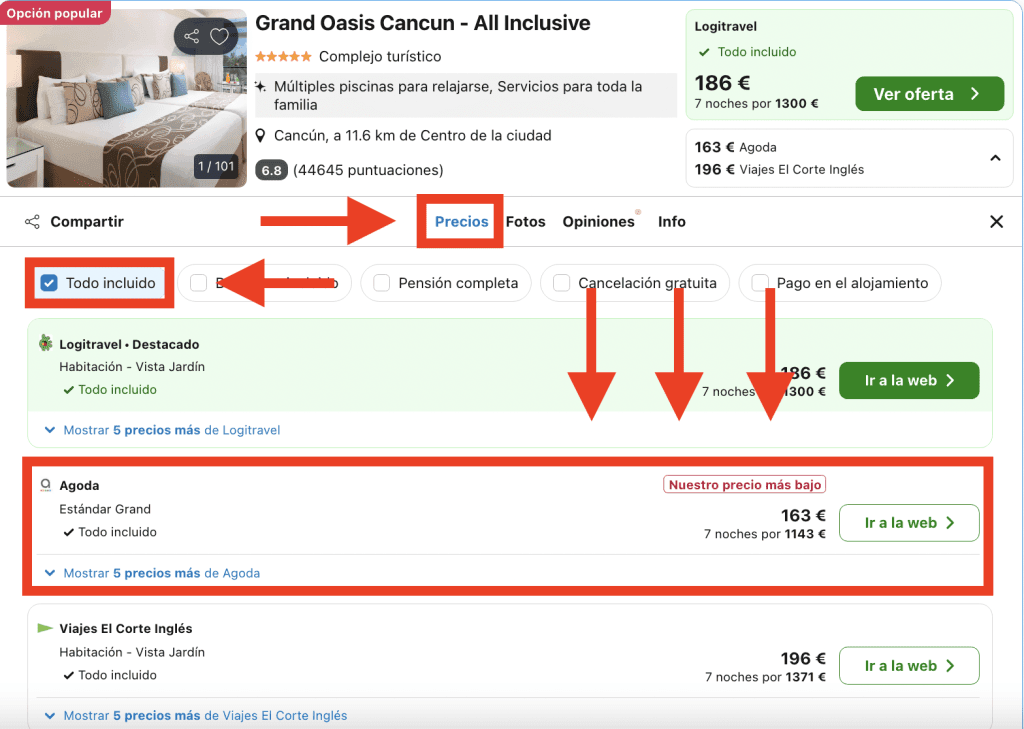Screen dimensions: 1024x729
Task: Check the Cancelación gratuita checkbox
Action: [x=561, y=283]
